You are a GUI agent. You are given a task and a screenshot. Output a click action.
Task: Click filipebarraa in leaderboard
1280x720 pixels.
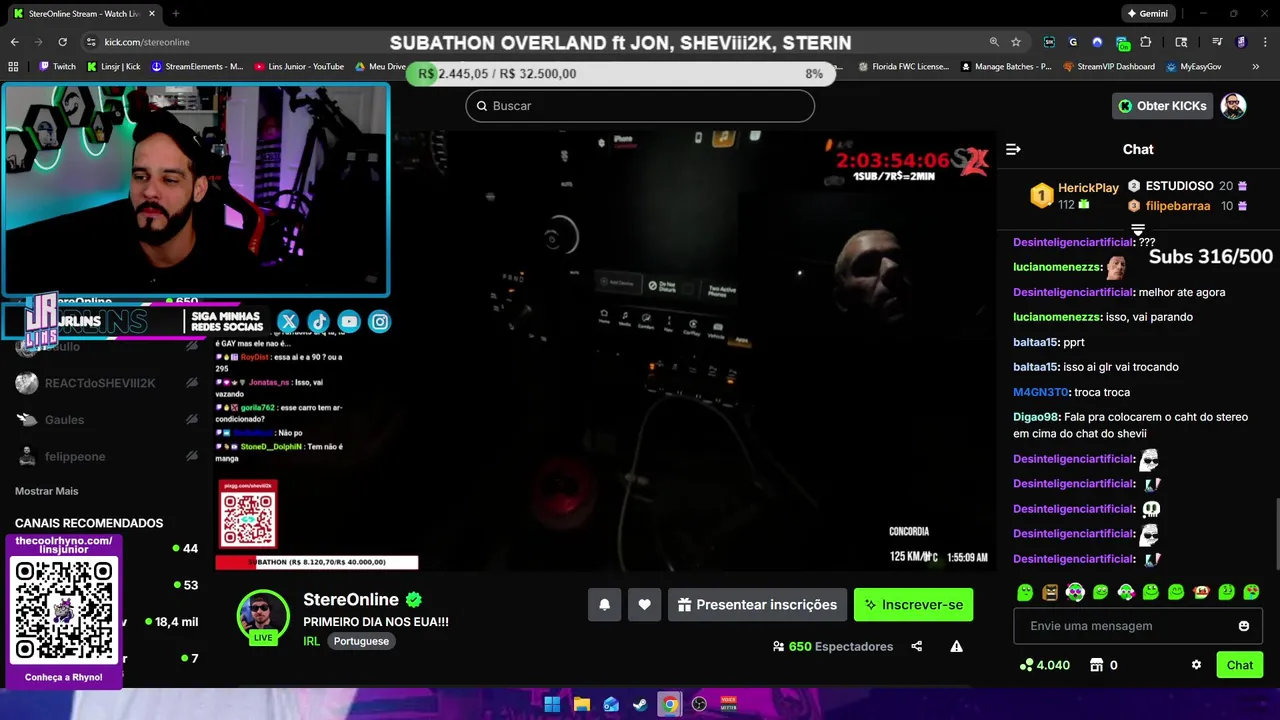click(x=1178, y=206)
